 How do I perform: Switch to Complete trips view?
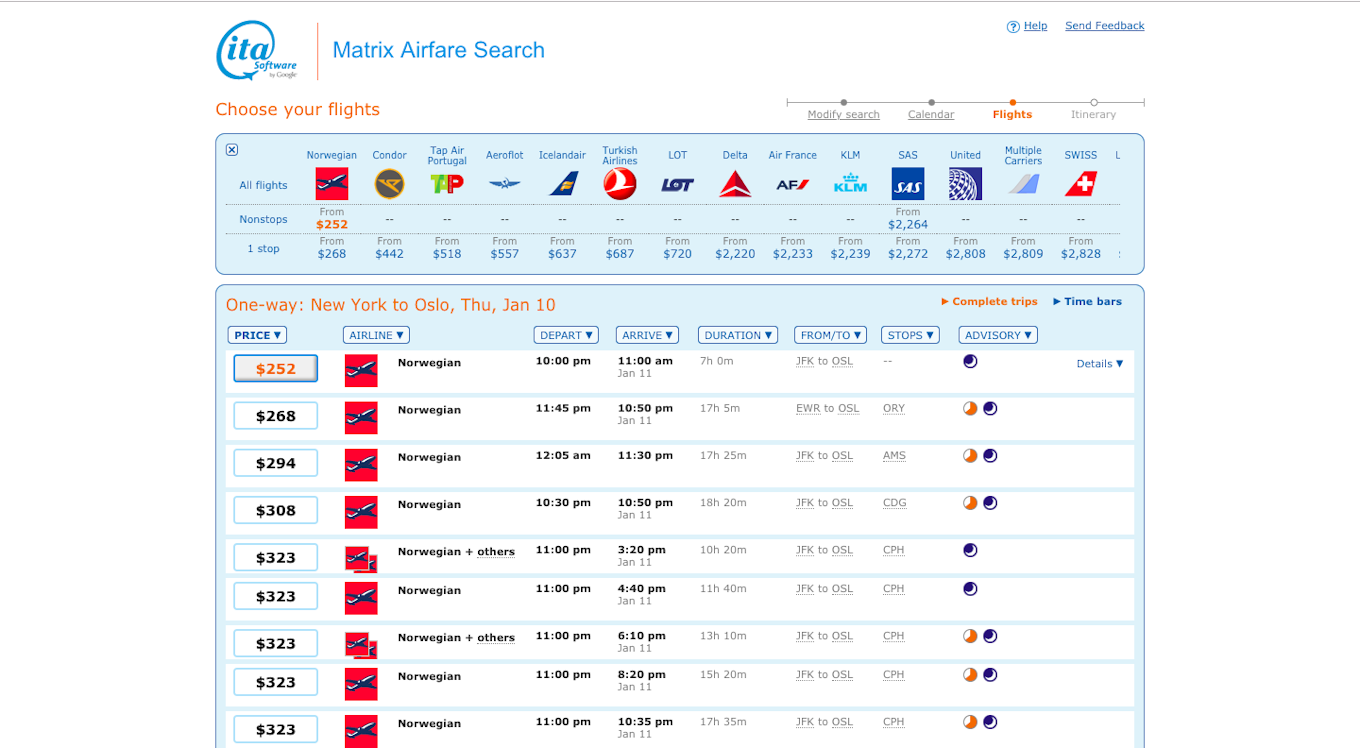tap(989, 302)
